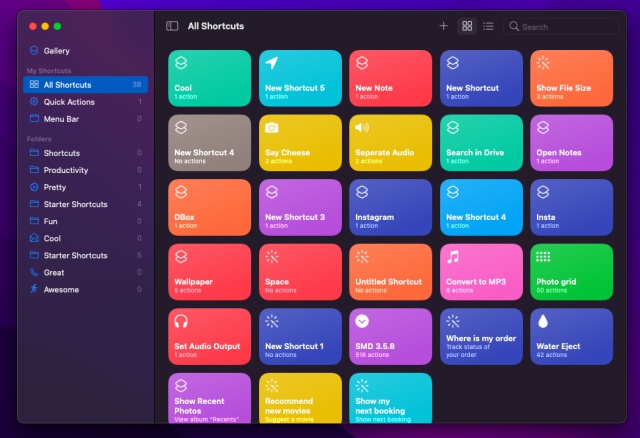This screenshot has width=640, height=438.
Task: Open Gallery in the sidebar
Action: [56, 50]
